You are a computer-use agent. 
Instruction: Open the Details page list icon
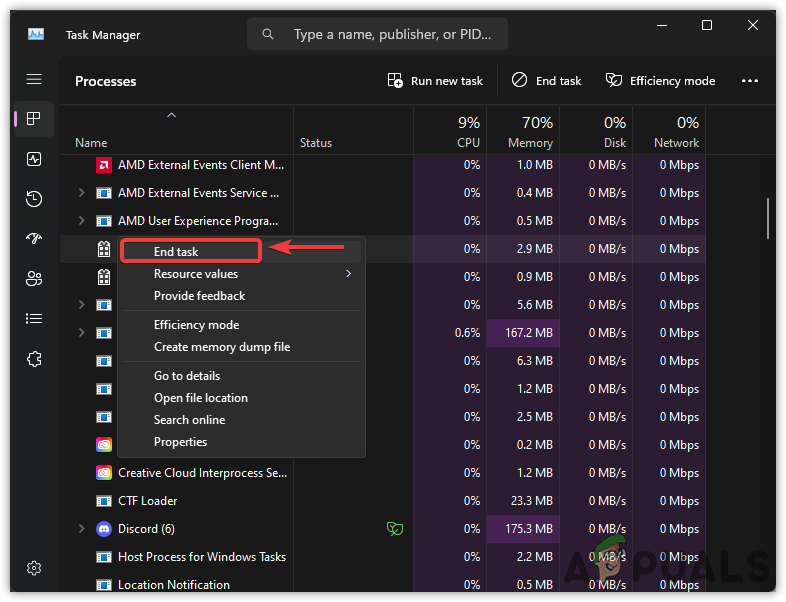34,319
